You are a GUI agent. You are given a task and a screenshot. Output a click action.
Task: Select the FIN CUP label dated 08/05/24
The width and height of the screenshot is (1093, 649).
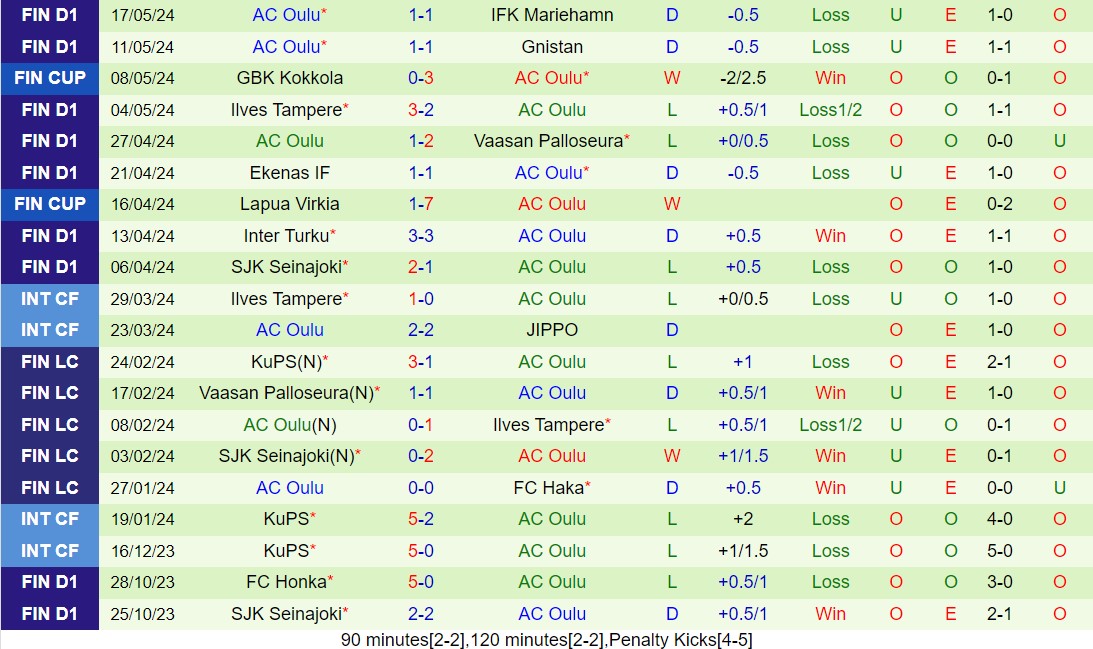(x=50, y=78)
